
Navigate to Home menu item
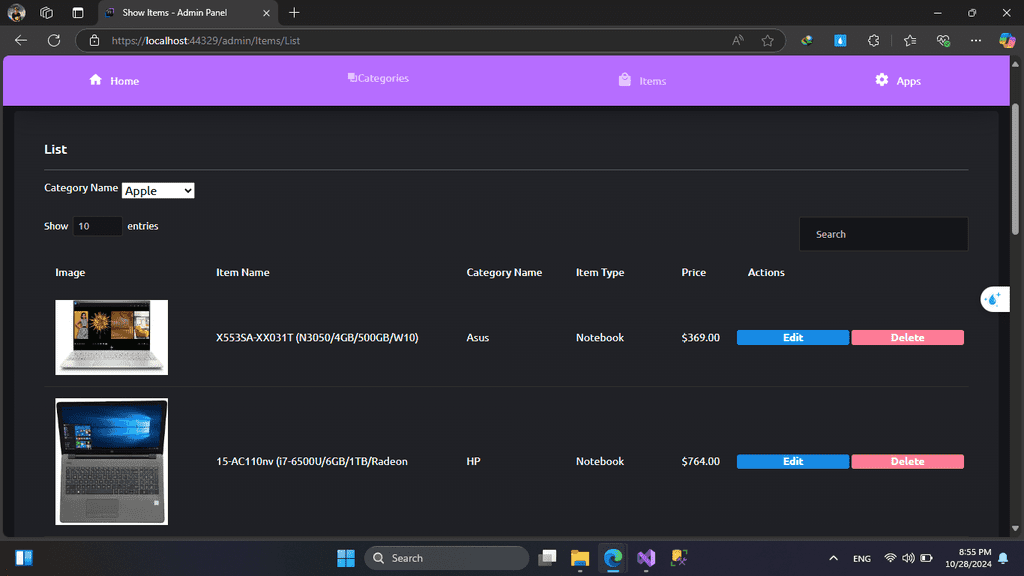coord(114,80)
